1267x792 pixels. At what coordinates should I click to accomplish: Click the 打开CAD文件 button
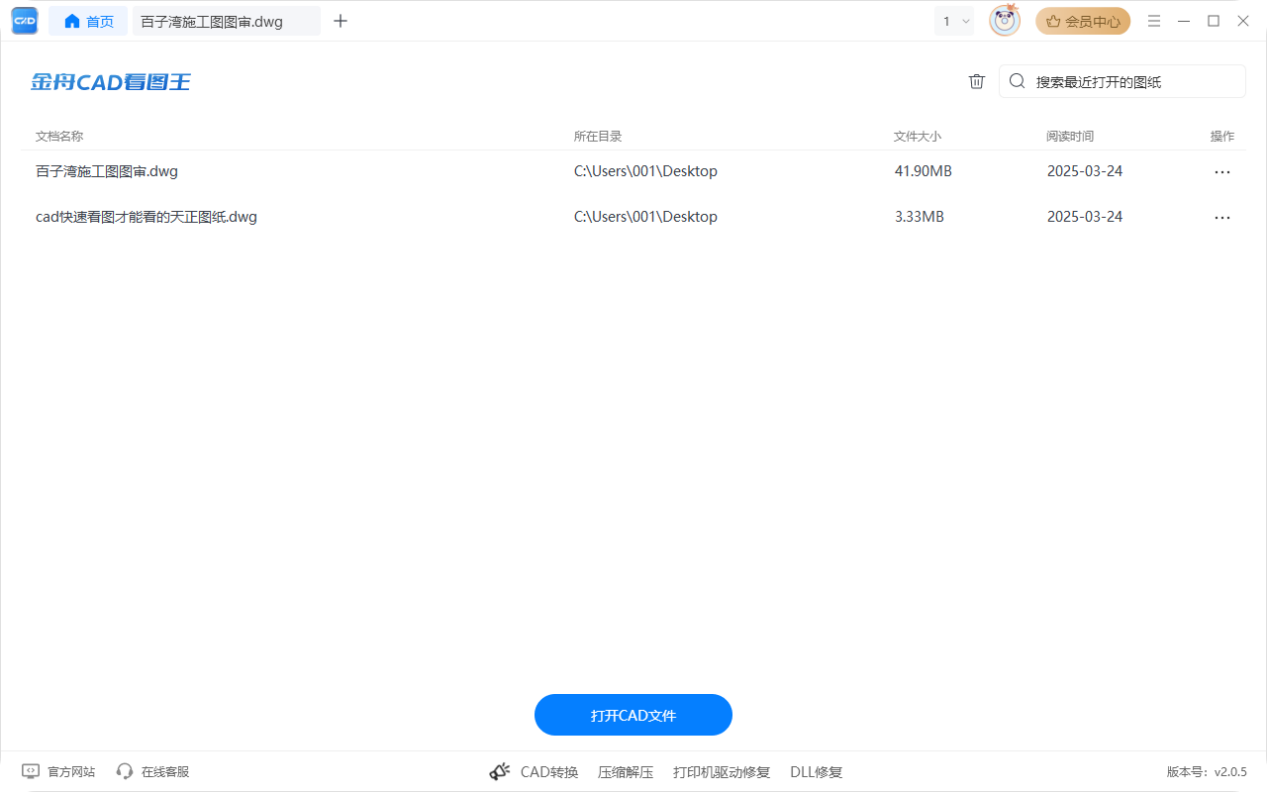pos(633,715)
